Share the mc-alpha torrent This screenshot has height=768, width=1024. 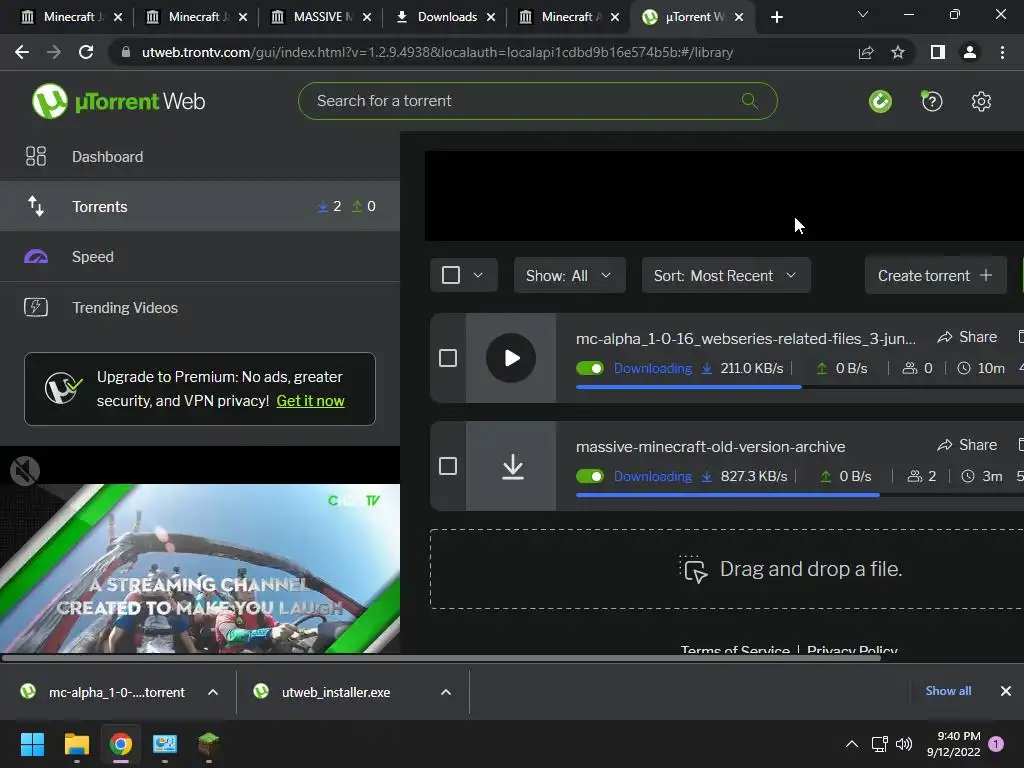pyautogui.click(x=967, y=337)
